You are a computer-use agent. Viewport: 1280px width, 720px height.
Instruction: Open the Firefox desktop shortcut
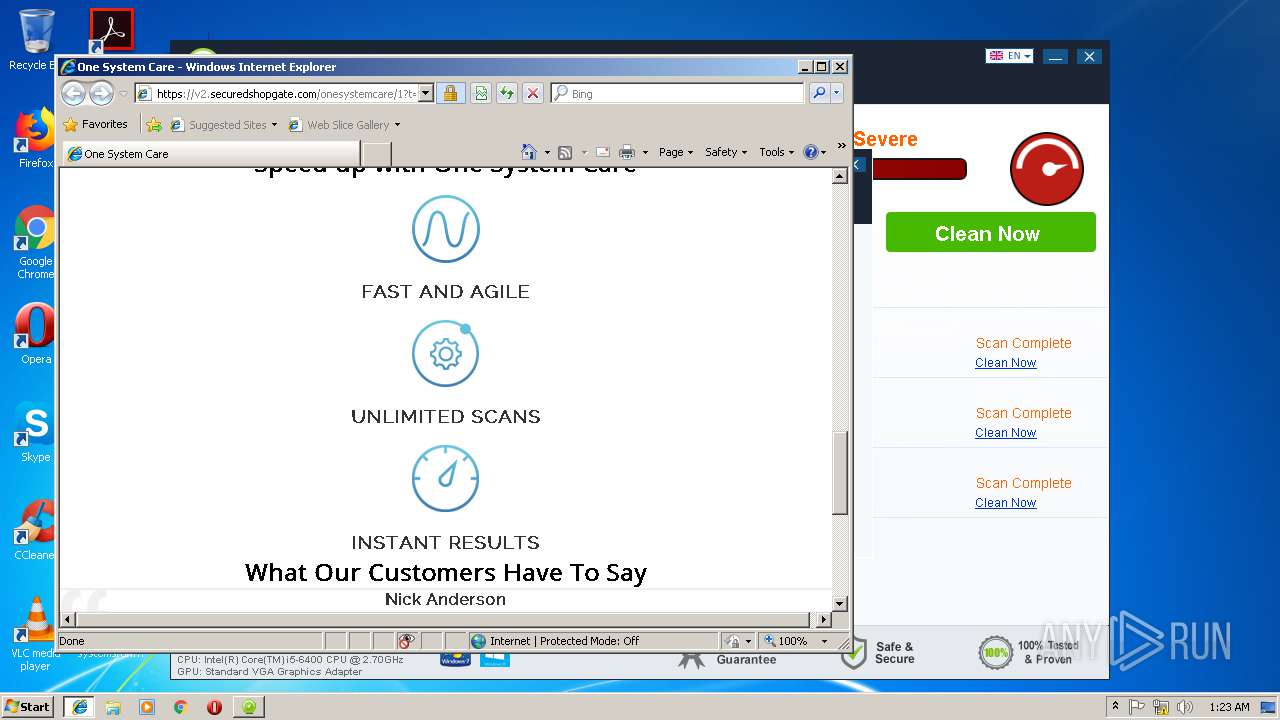coord(35,138)
